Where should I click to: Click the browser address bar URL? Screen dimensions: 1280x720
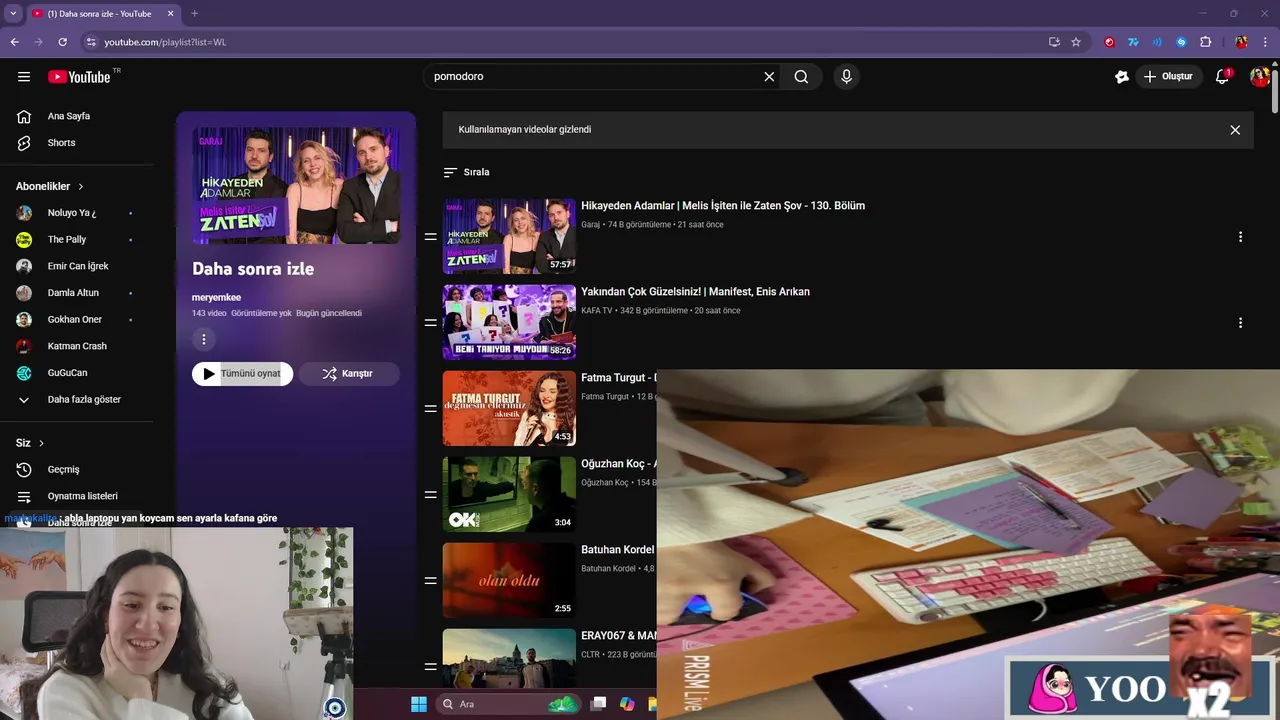point(165,42)
